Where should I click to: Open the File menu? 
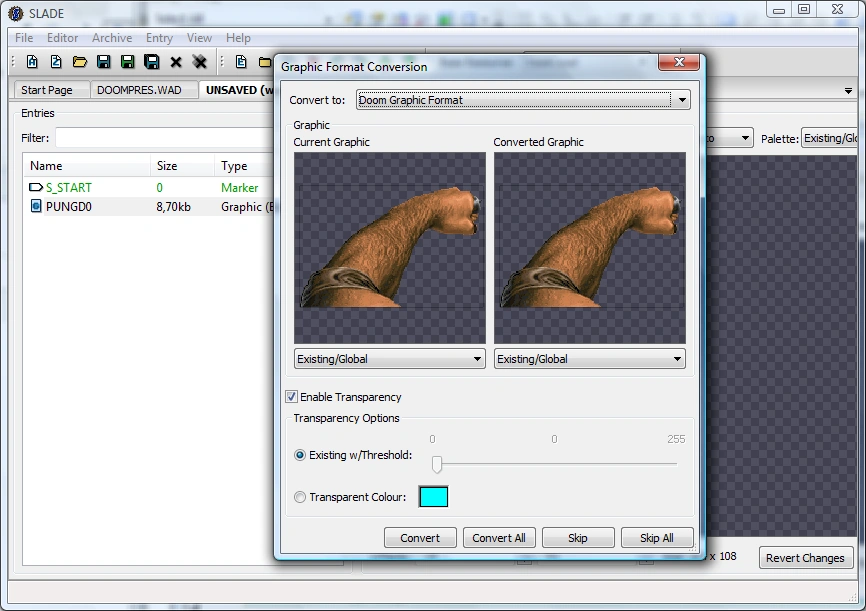click(24, 38)
